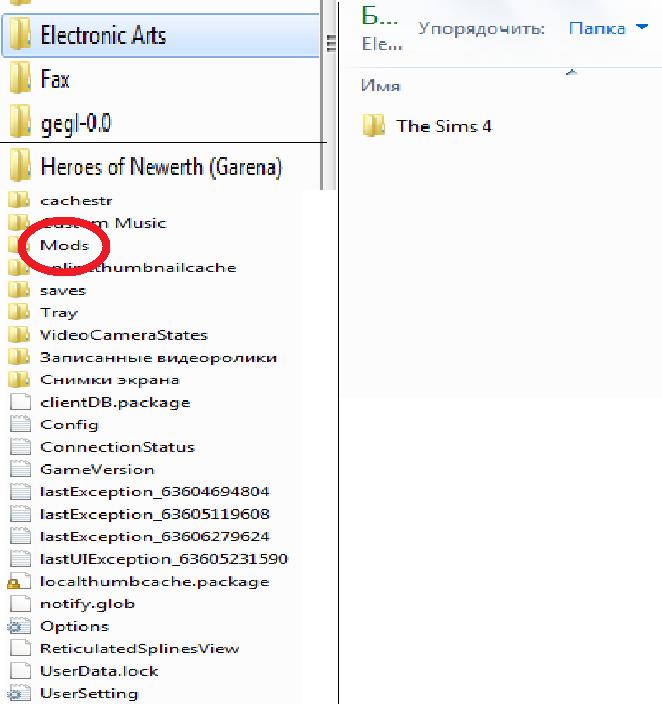Select clientDB.package file name
Viewport: 662px width, 704px height.
point(115,403)
